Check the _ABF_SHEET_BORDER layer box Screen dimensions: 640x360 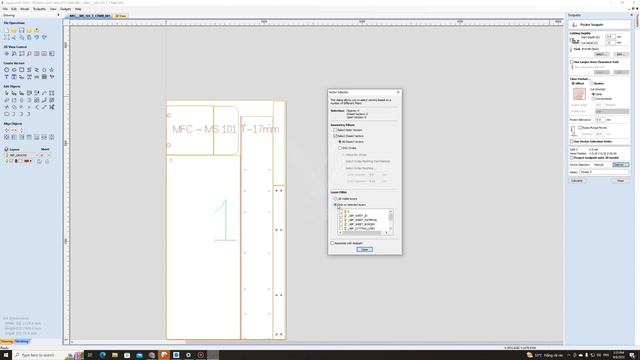(341, 224)
